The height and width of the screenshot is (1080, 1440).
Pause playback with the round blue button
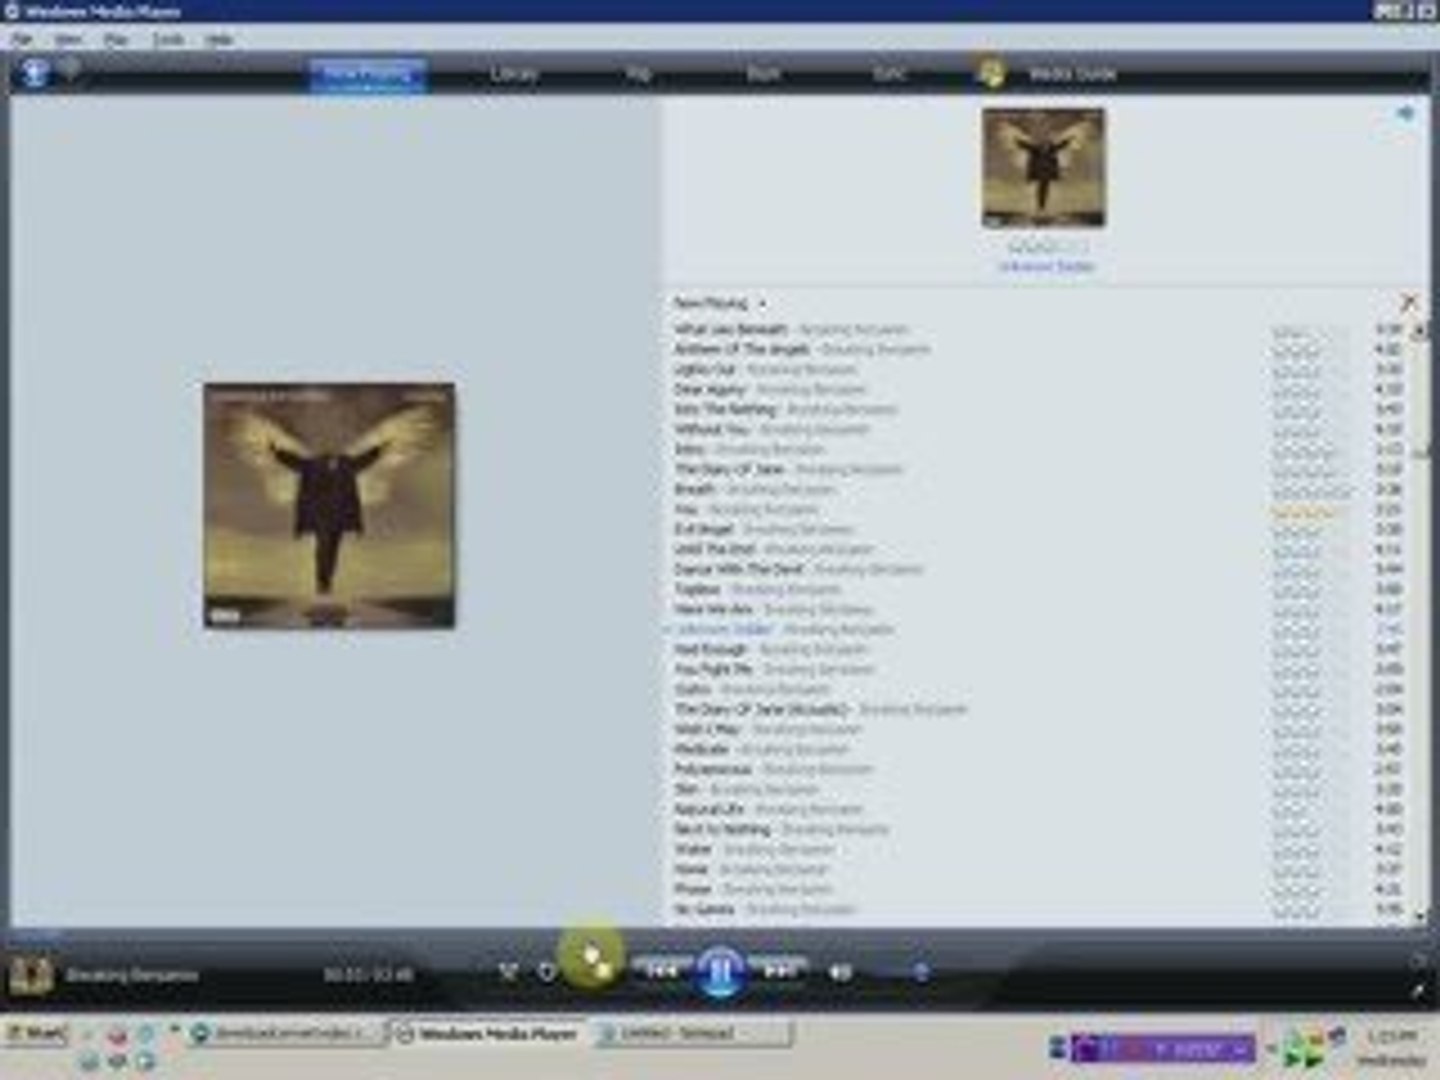click(720, 971)
